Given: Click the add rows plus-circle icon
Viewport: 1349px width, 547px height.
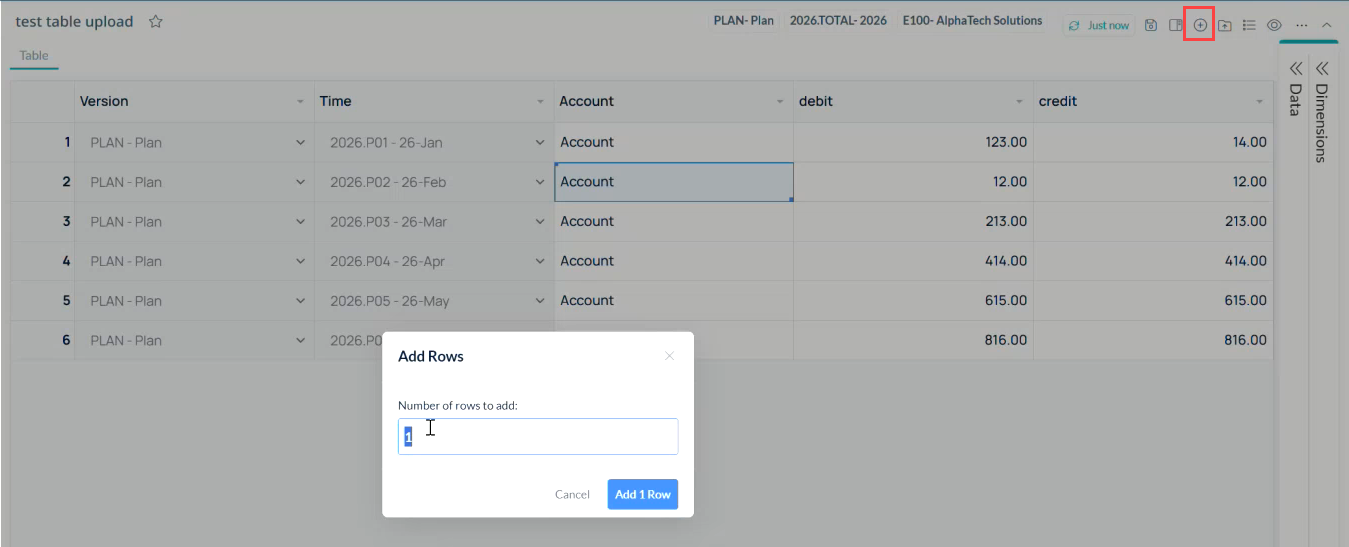Looking at the screenshot, I should 1200,25.
